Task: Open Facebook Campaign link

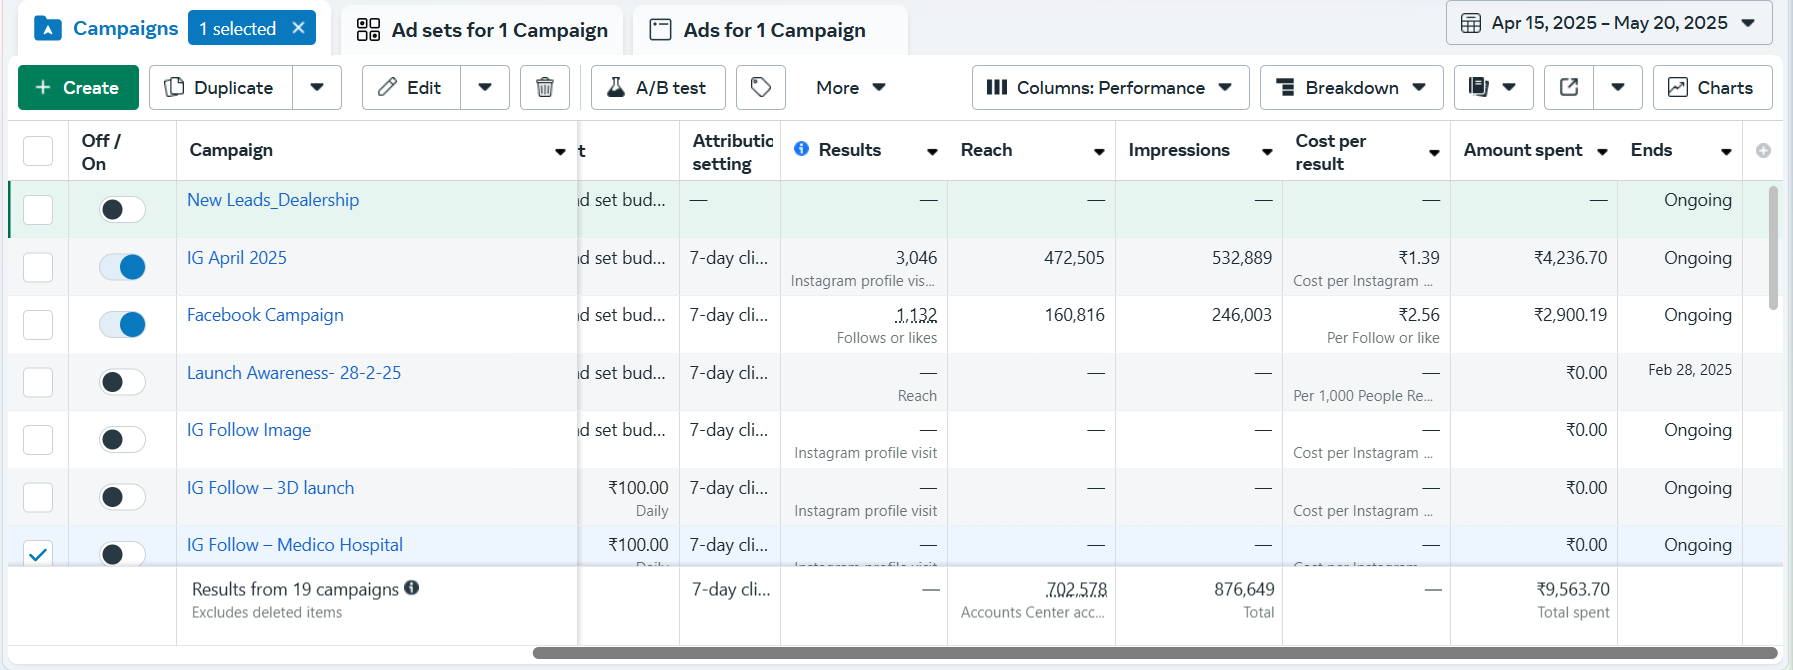Action: (265, 315)
